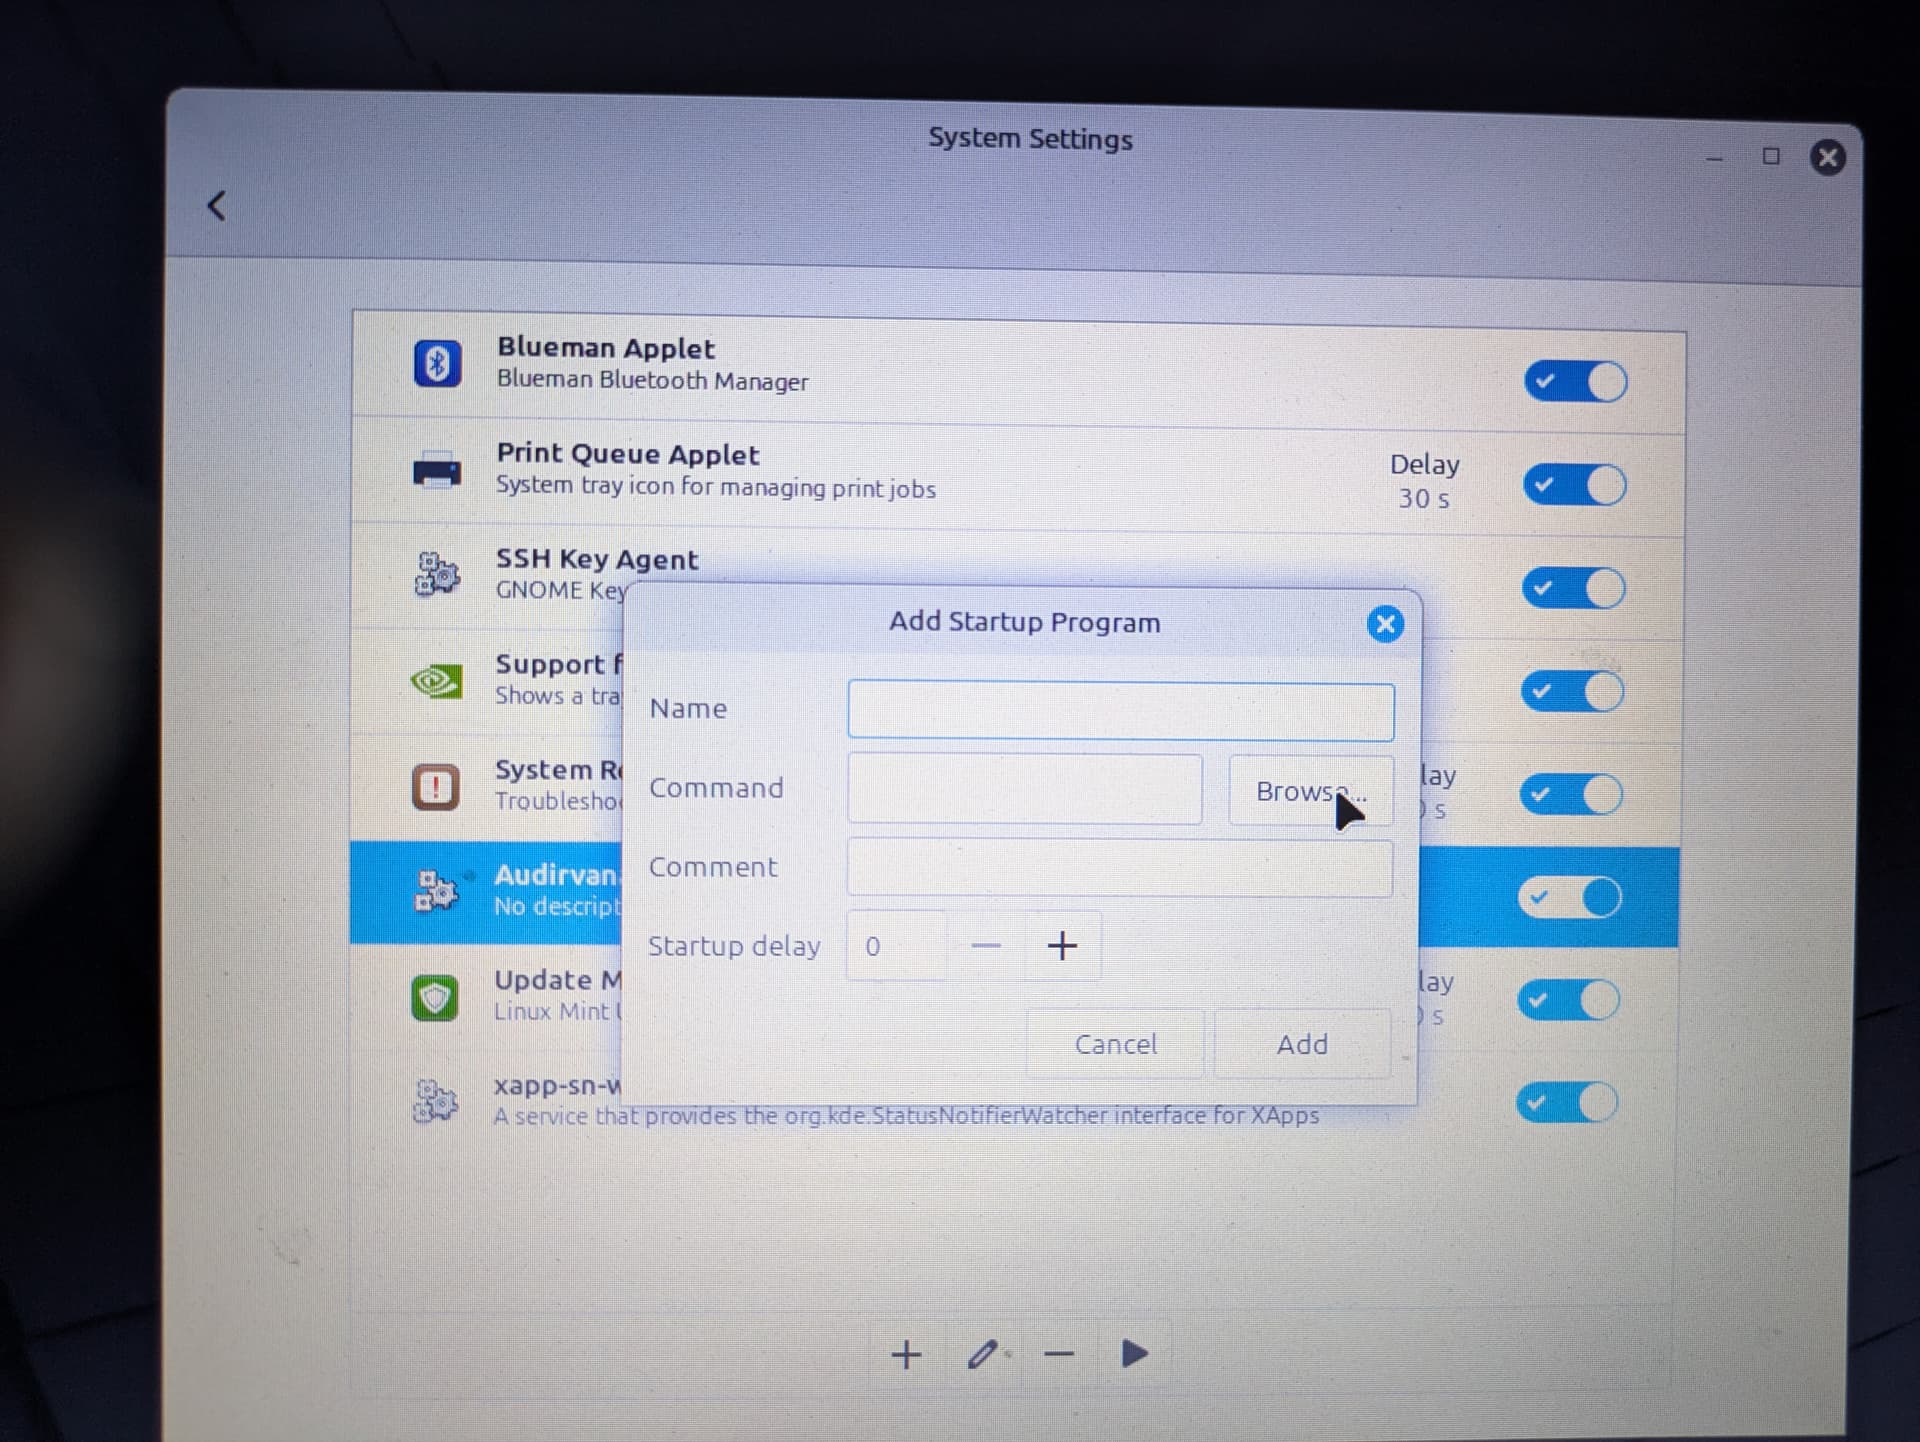Click the Update Manager shield icon
Image resolution: width=1920 pixels, height=1442 pixels.
pyautogui.click(x=435, y=997)
